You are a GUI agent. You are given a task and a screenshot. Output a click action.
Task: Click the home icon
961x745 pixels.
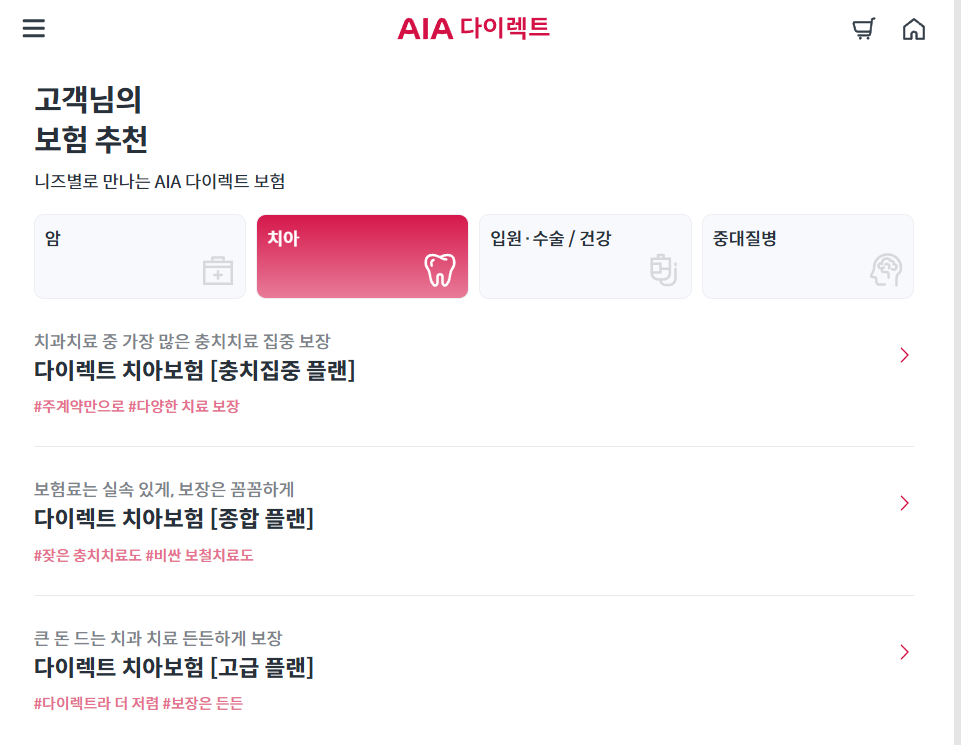914,28
